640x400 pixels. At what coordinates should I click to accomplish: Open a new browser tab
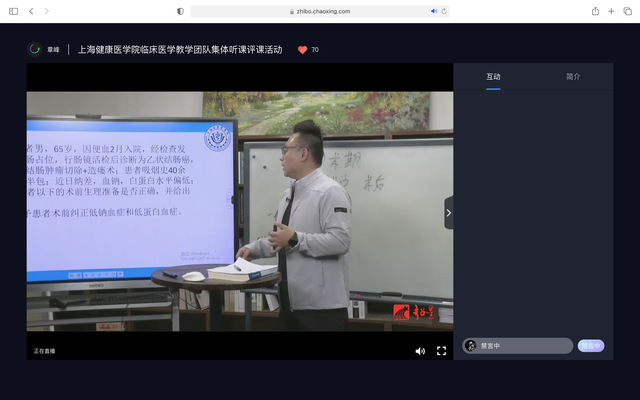click(610, 11)
